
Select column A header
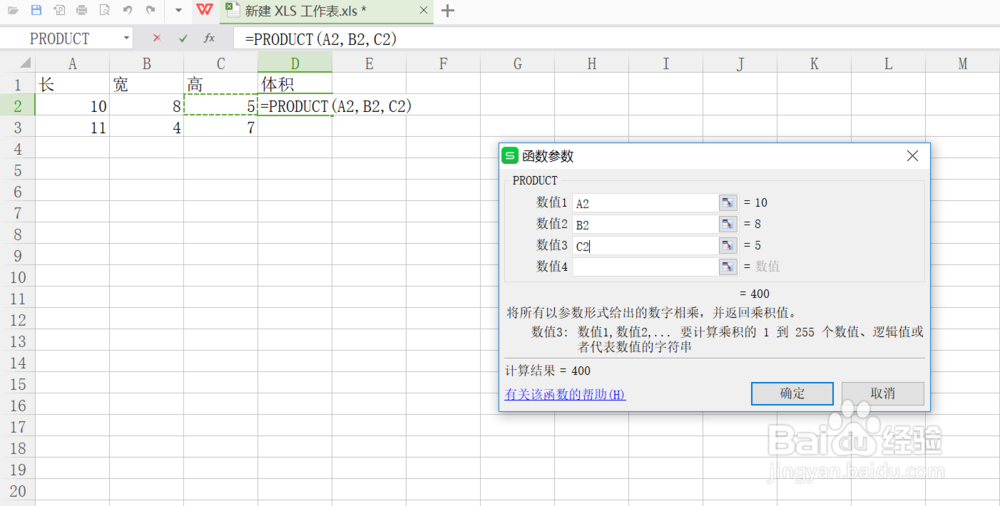[x=72, y=63]
